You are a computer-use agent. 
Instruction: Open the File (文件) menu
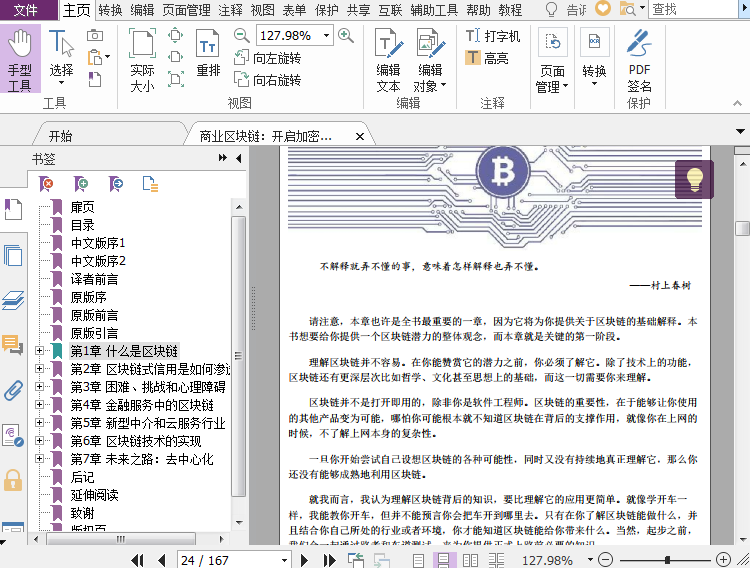[x=25, y=10]
